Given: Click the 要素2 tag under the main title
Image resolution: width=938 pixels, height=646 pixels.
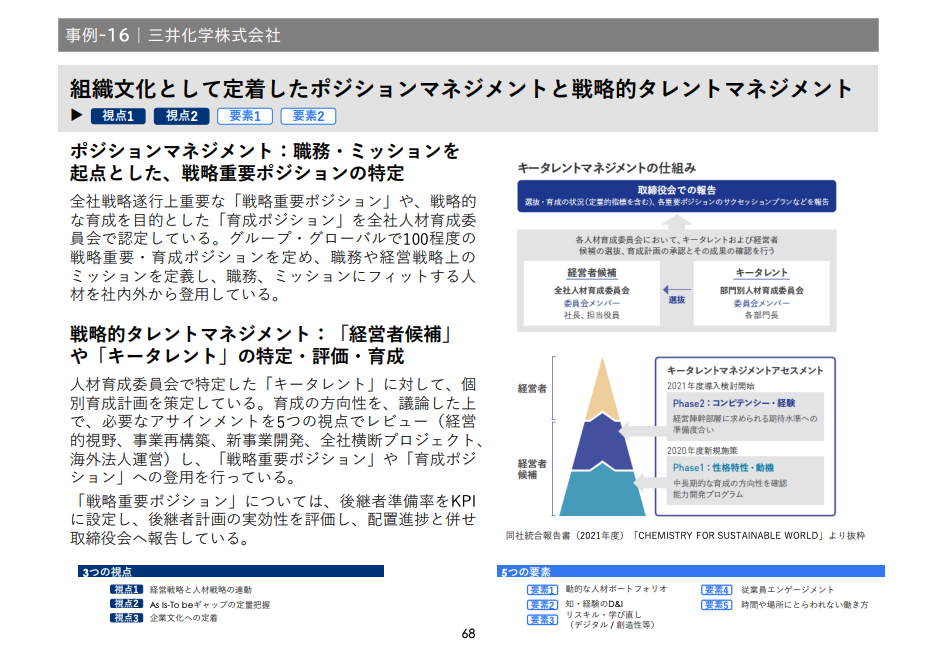Looking at the screenshot, I should coord(308,116).
